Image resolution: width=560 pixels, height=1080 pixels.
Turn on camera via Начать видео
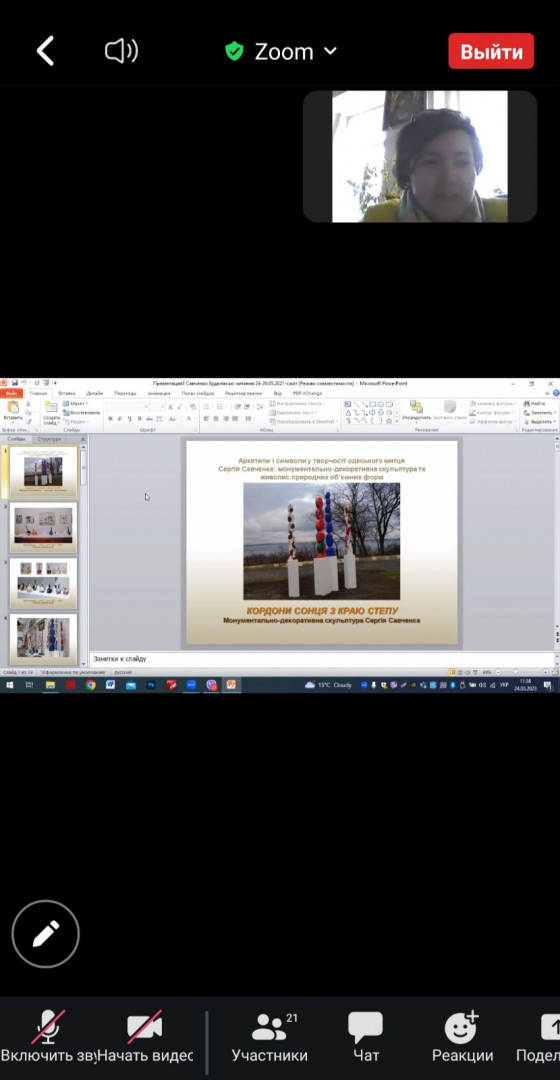click(145, 1036)
